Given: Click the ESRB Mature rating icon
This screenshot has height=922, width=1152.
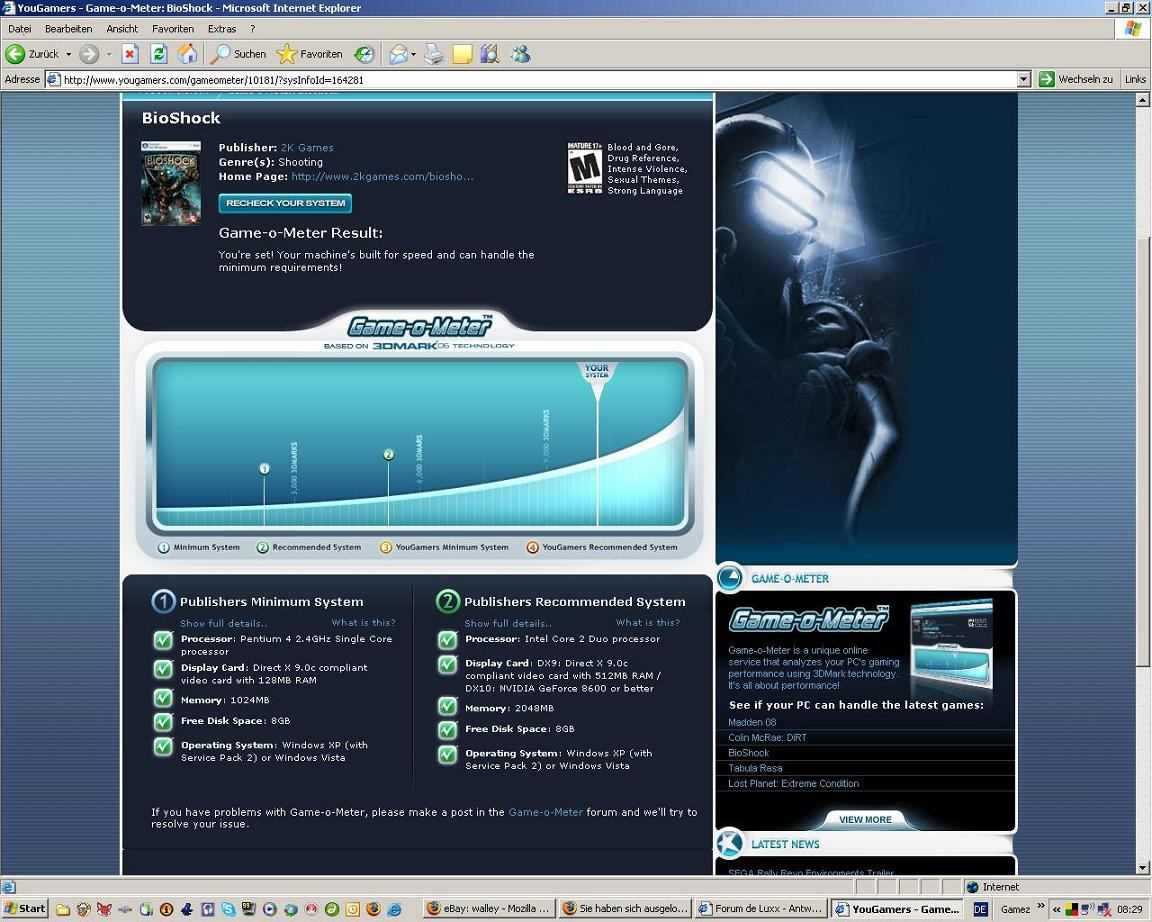Looking at the screenshot, I should click(x=585, y=168).
